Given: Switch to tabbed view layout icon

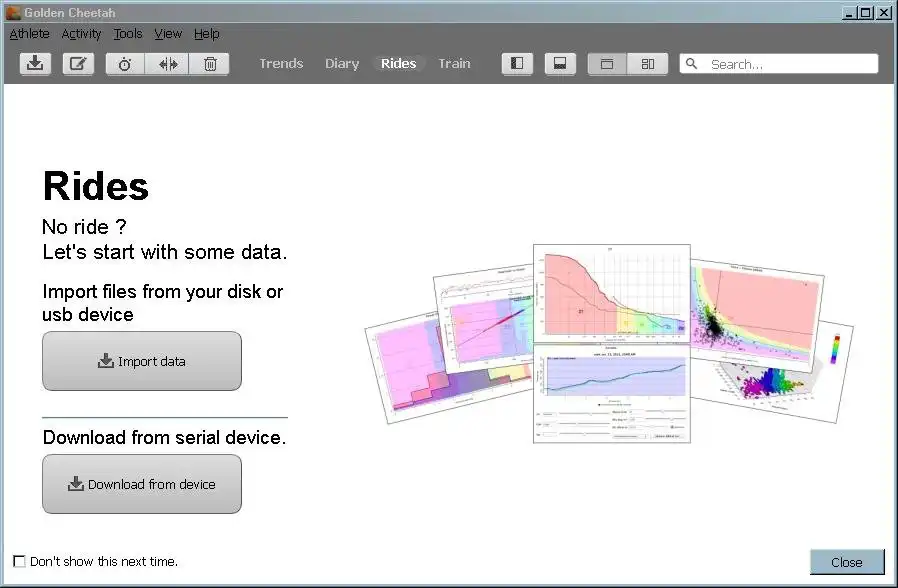Looking at the screenshot, I should coord(607,64).
